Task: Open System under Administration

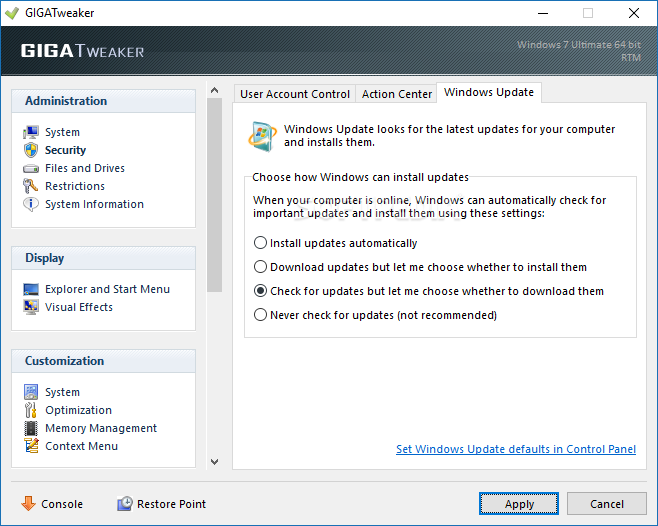Action: click(x=63, y=132)
